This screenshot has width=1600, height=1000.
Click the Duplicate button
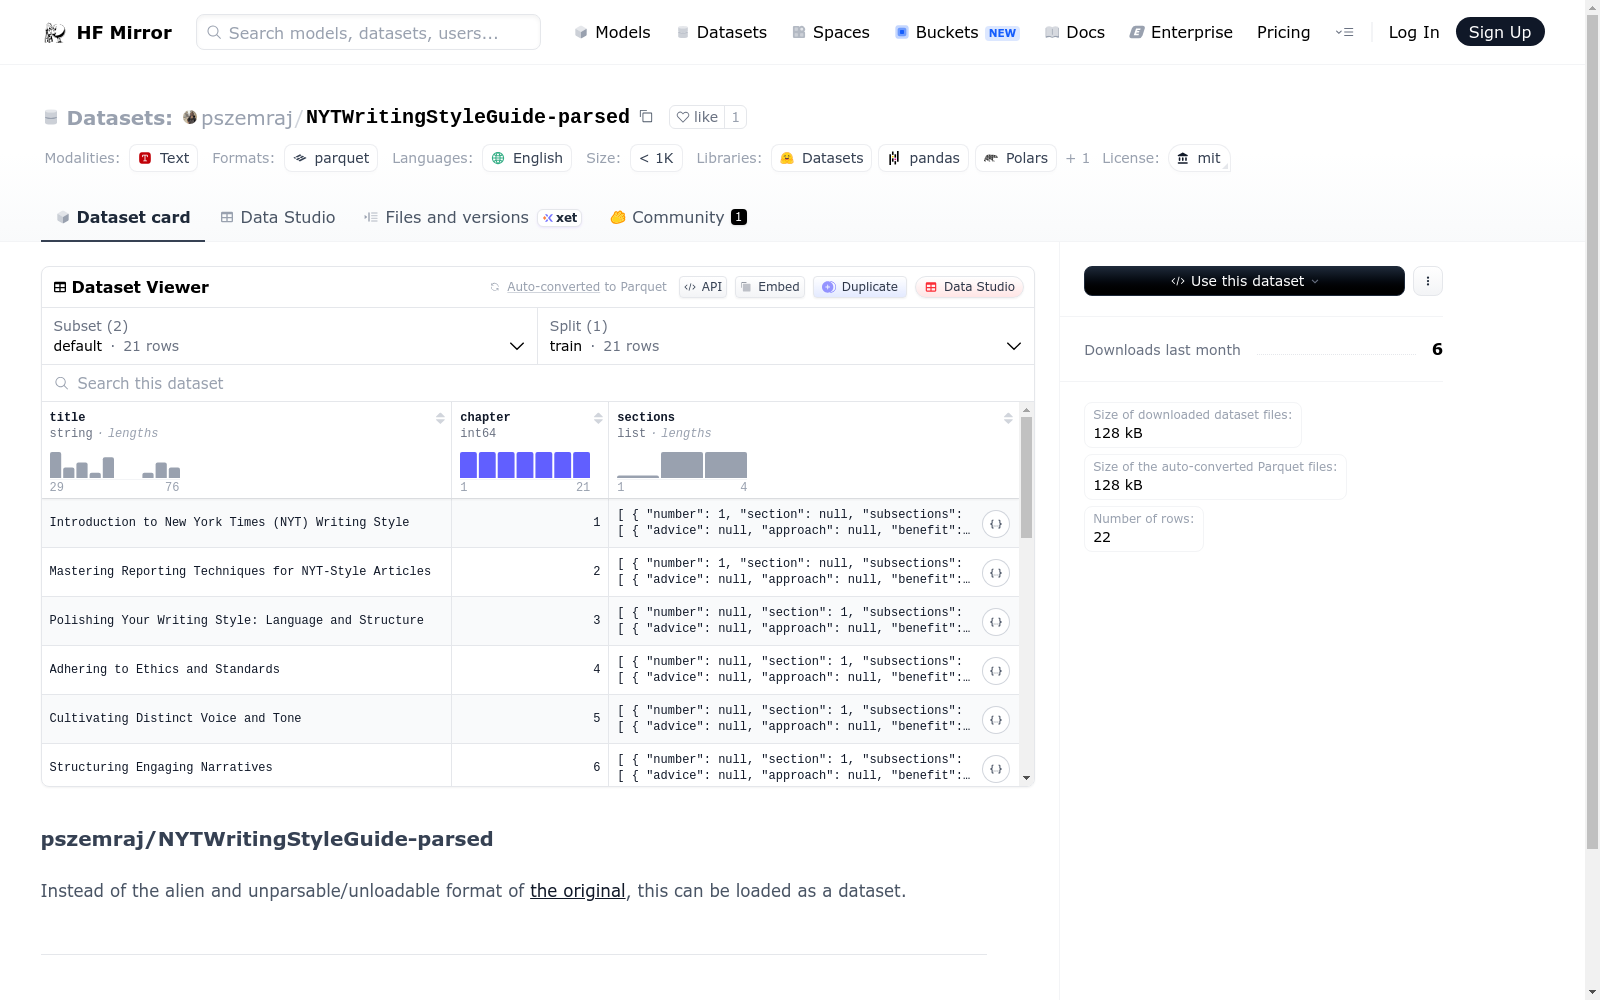(860, 287)
